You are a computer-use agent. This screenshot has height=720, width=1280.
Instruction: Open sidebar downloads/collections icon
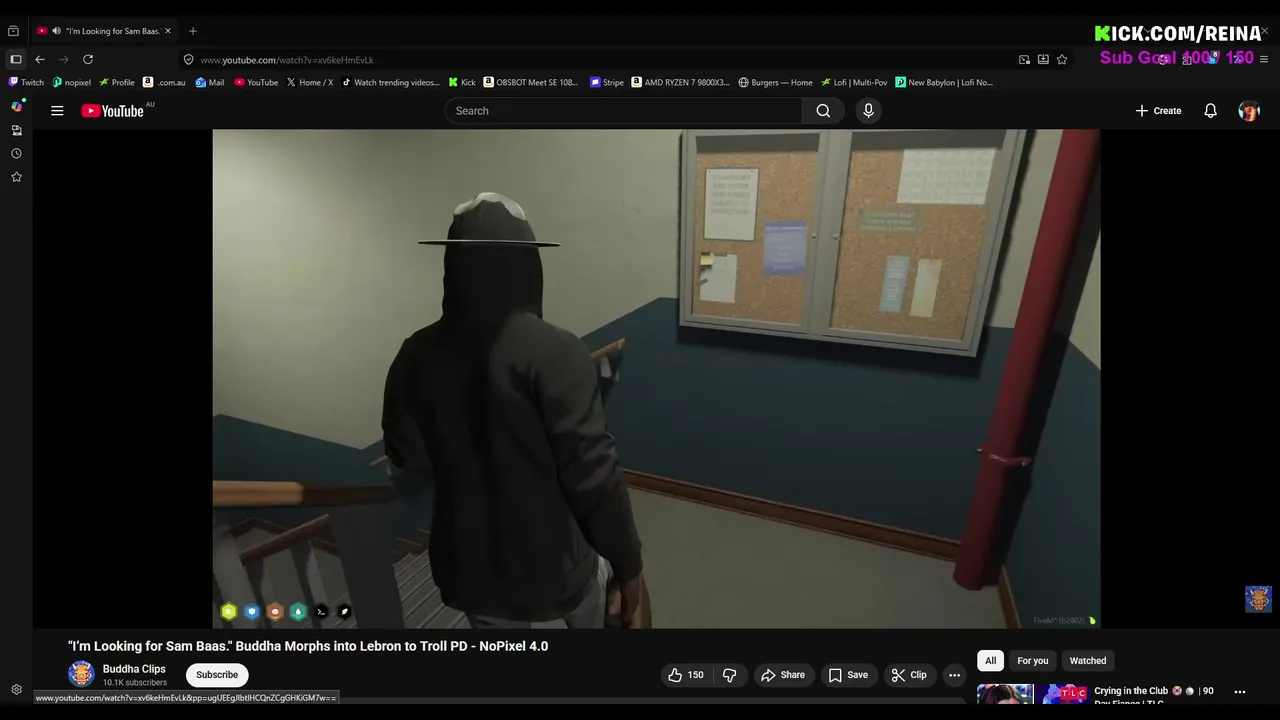tap(16, 130)
